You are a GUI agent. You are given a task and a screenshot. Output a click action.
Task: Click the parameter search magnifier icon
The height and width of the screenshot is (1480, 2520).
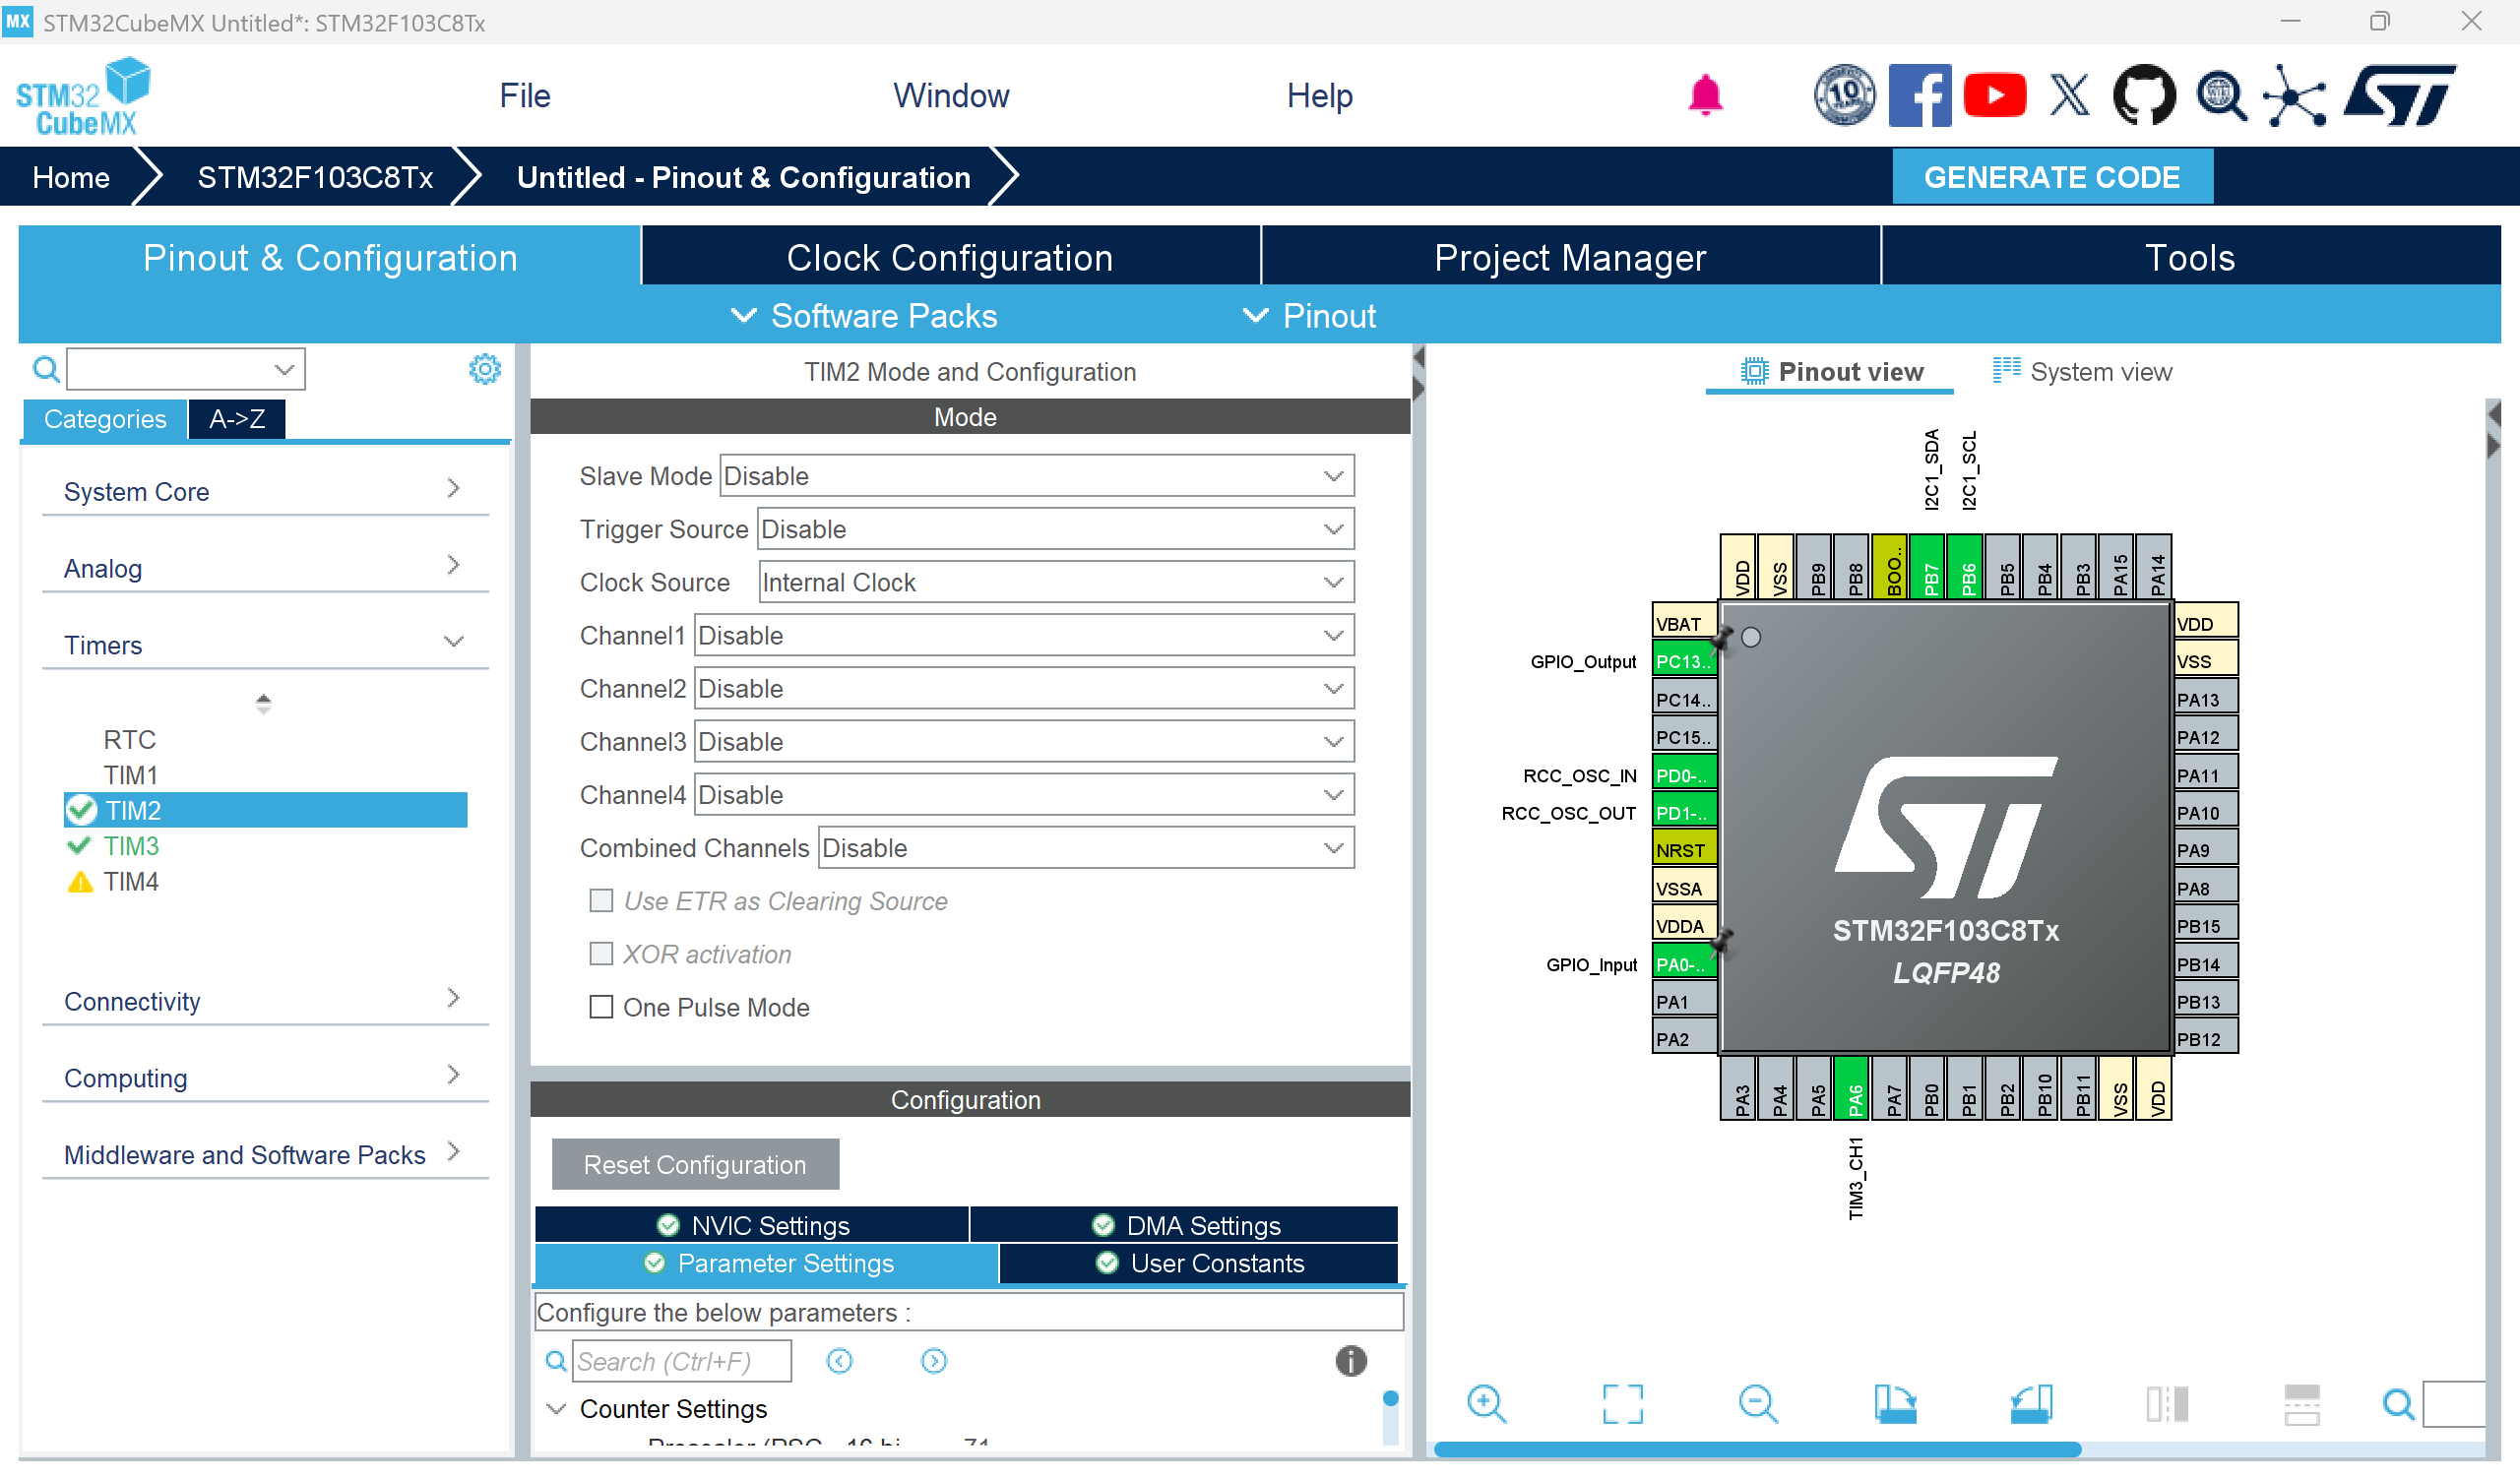555,1361
